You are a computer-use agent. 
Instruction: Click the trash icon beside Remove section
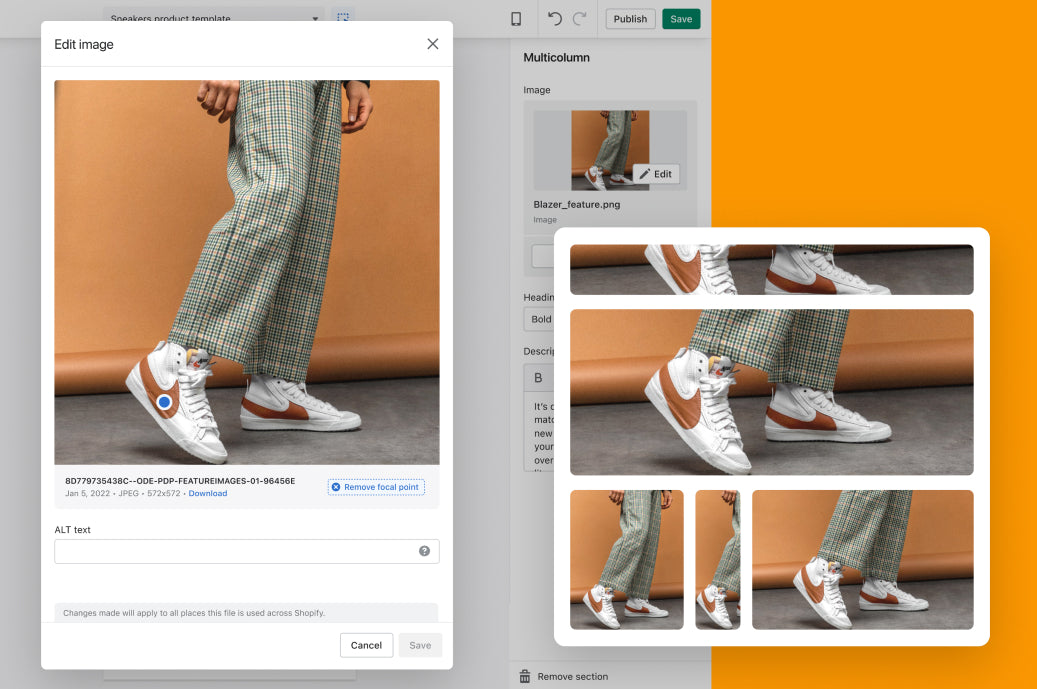point(525,677)
